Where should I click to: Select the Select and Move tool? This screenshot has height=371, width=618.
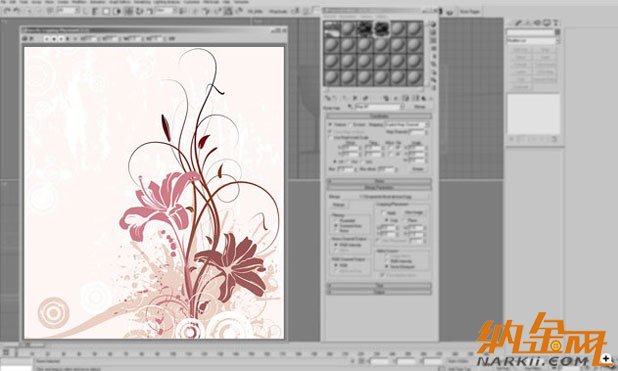point(128,11)
